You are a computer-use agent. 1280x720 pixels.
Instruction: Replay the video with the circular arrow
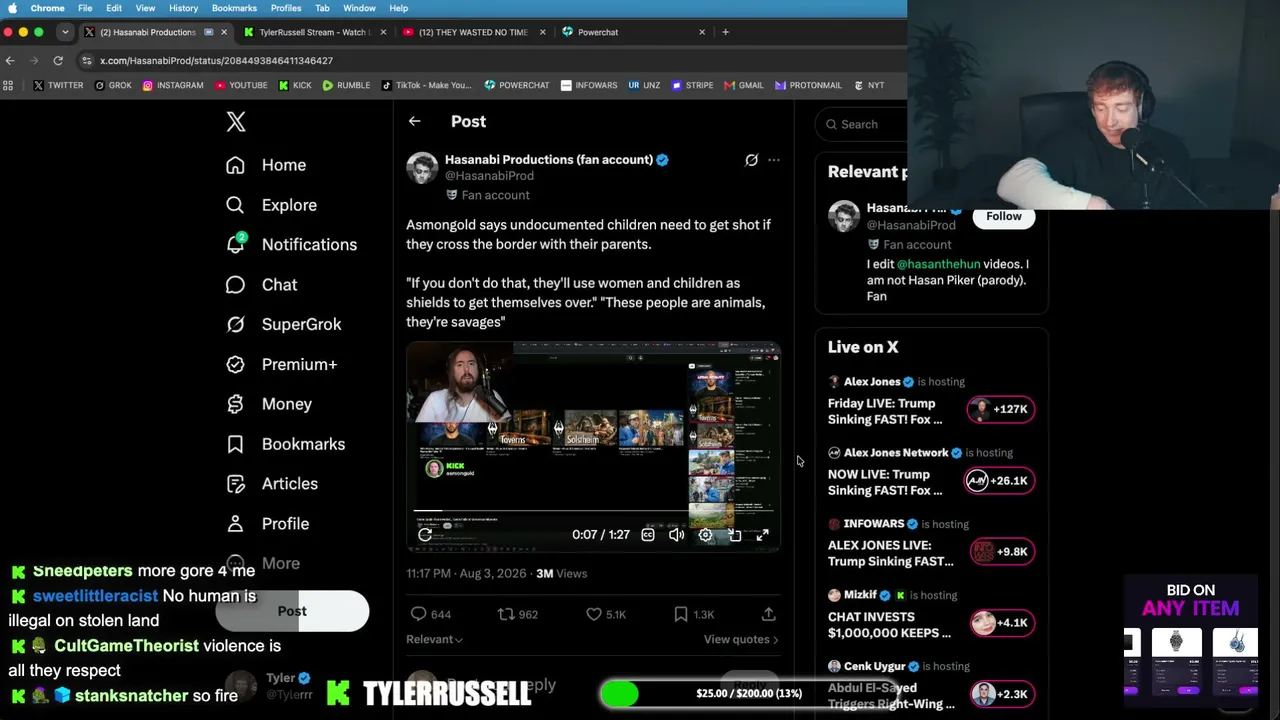coord(425,535)
